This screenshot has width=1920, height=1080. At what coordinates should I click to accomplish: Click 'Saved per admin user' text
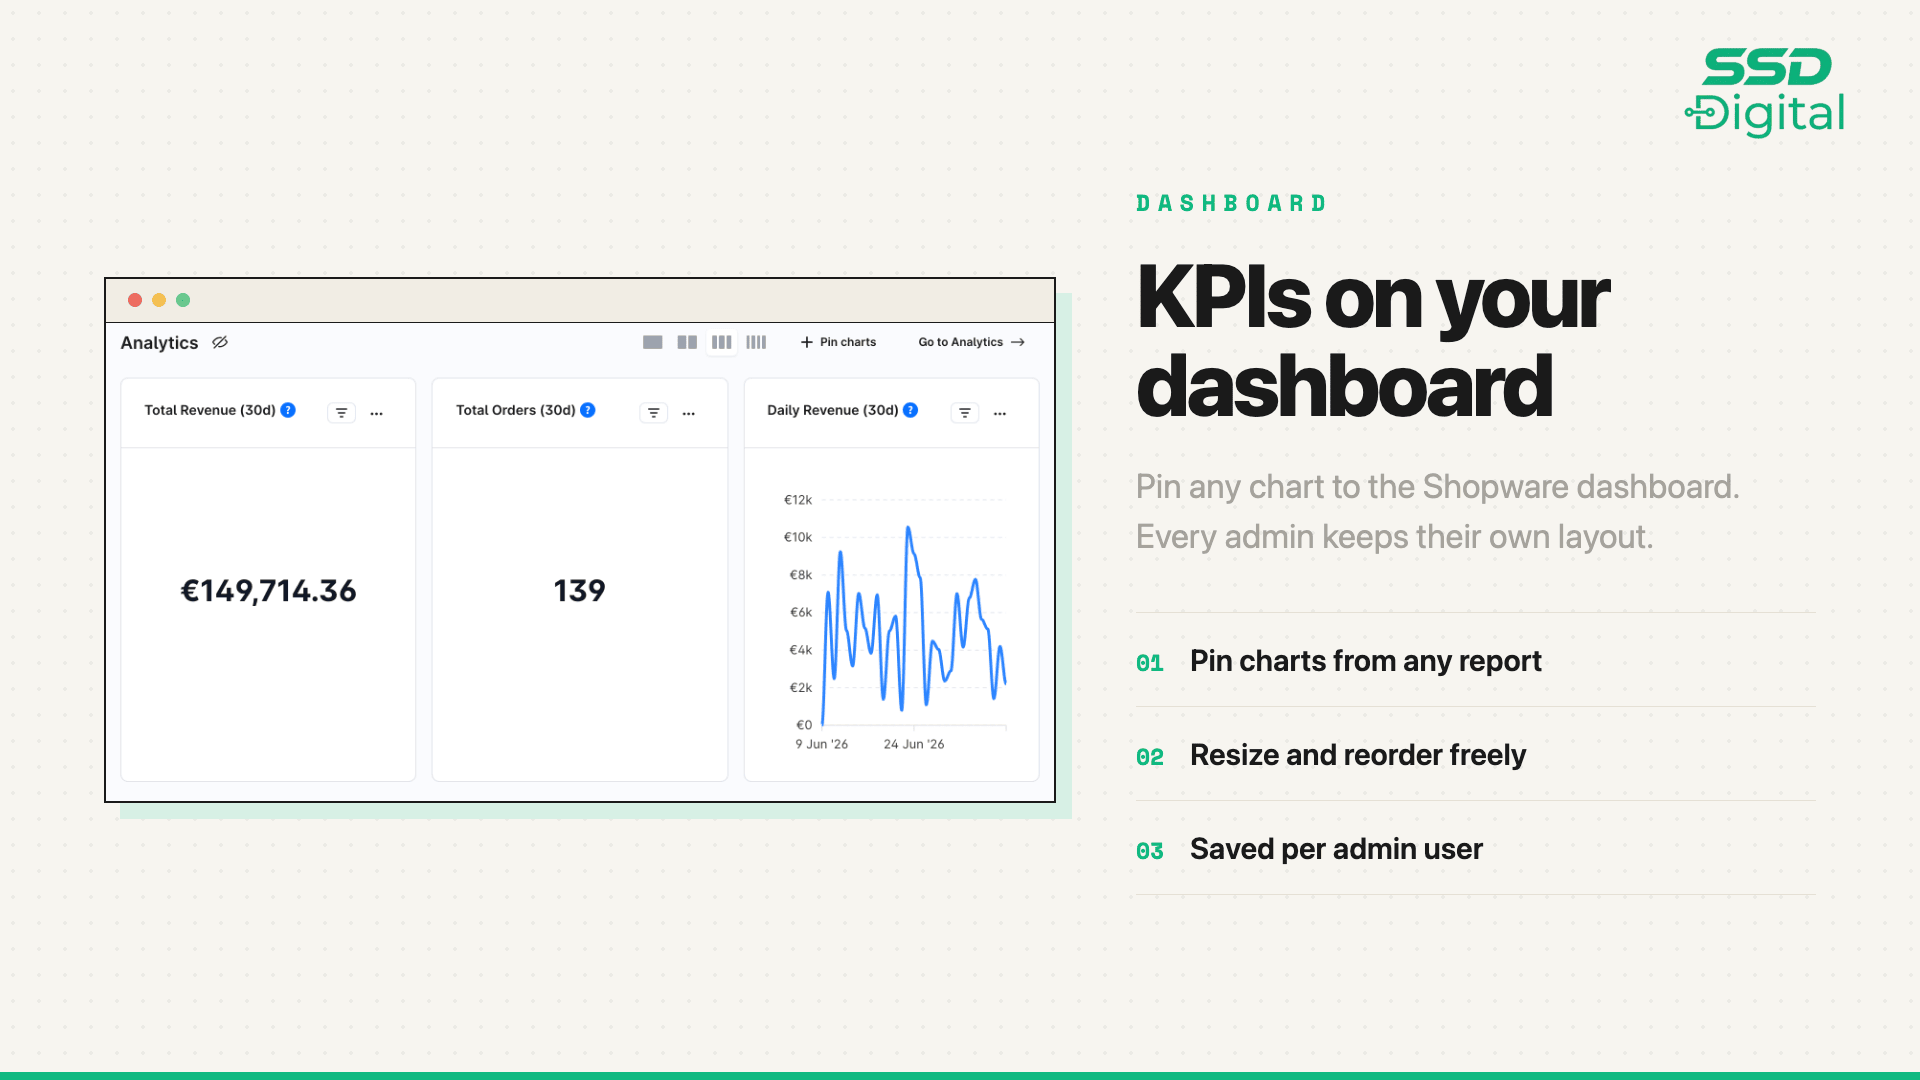click(1336, 849)
